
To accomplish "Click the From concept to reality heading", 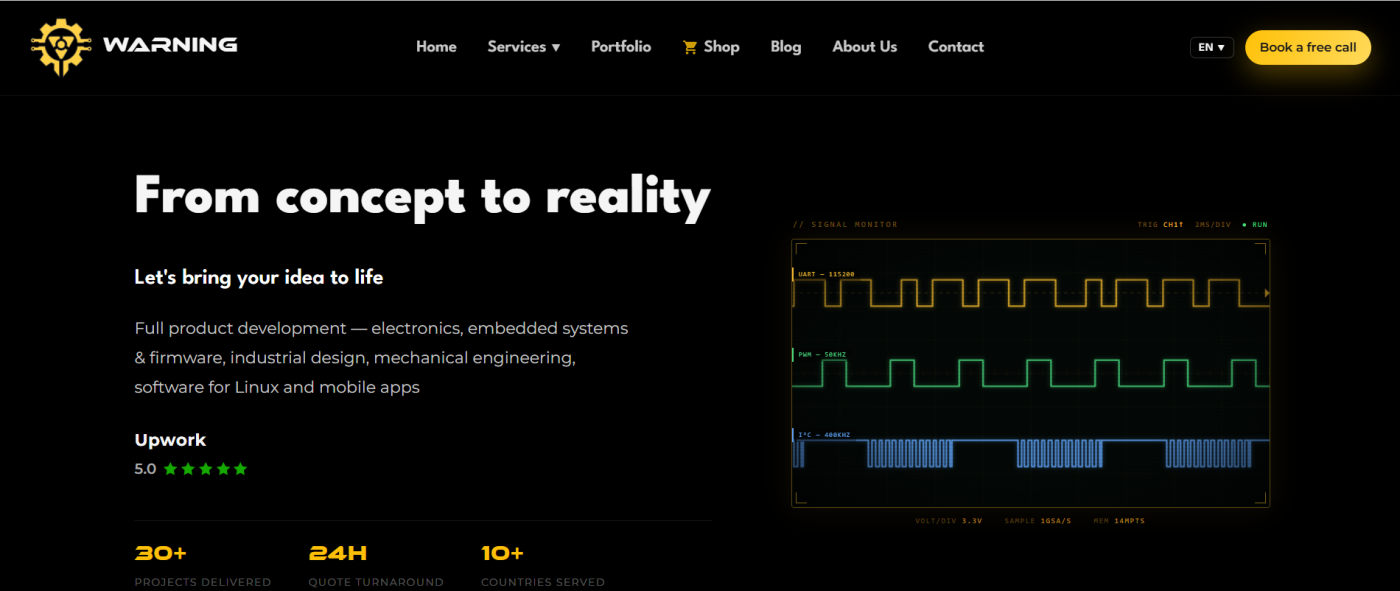I will 422,197.
